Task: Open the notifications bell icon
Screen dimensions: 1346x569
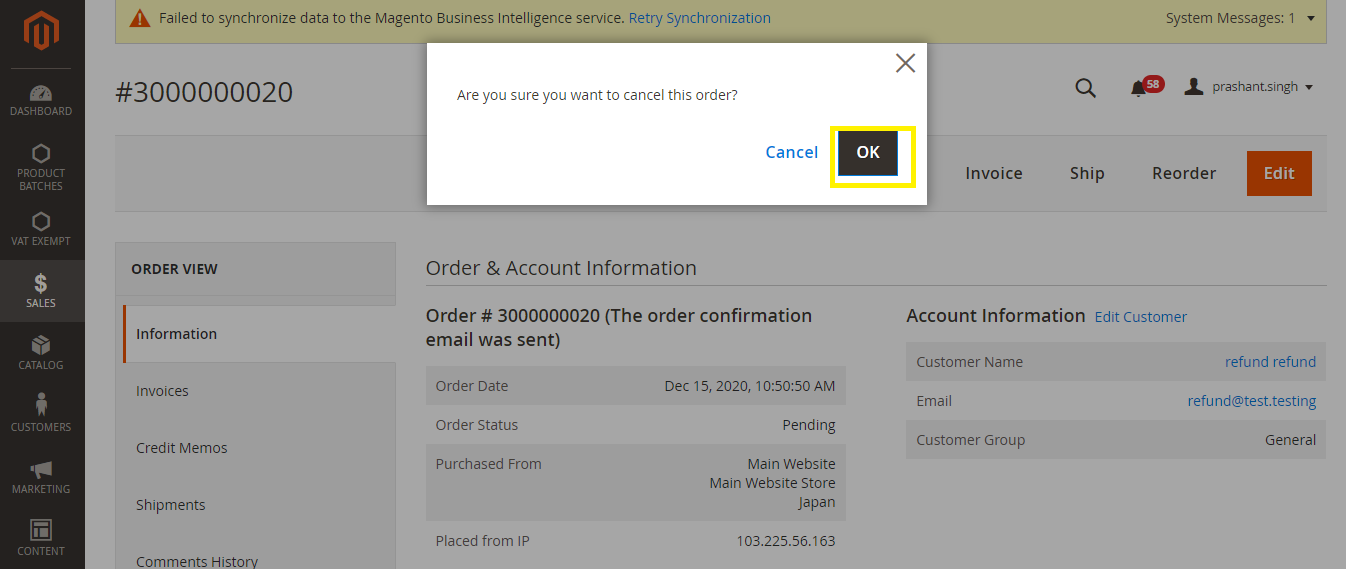Action: 1139,88
